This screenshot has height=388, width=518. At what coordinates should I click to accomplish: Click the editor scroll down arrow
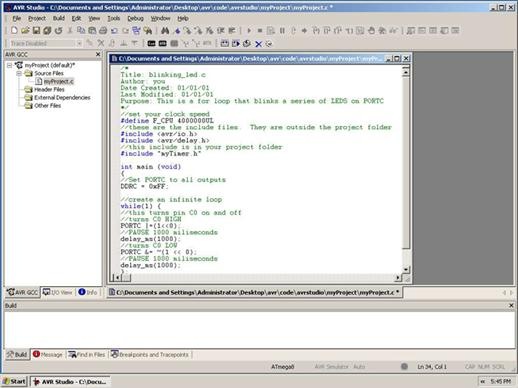[406, 269]
